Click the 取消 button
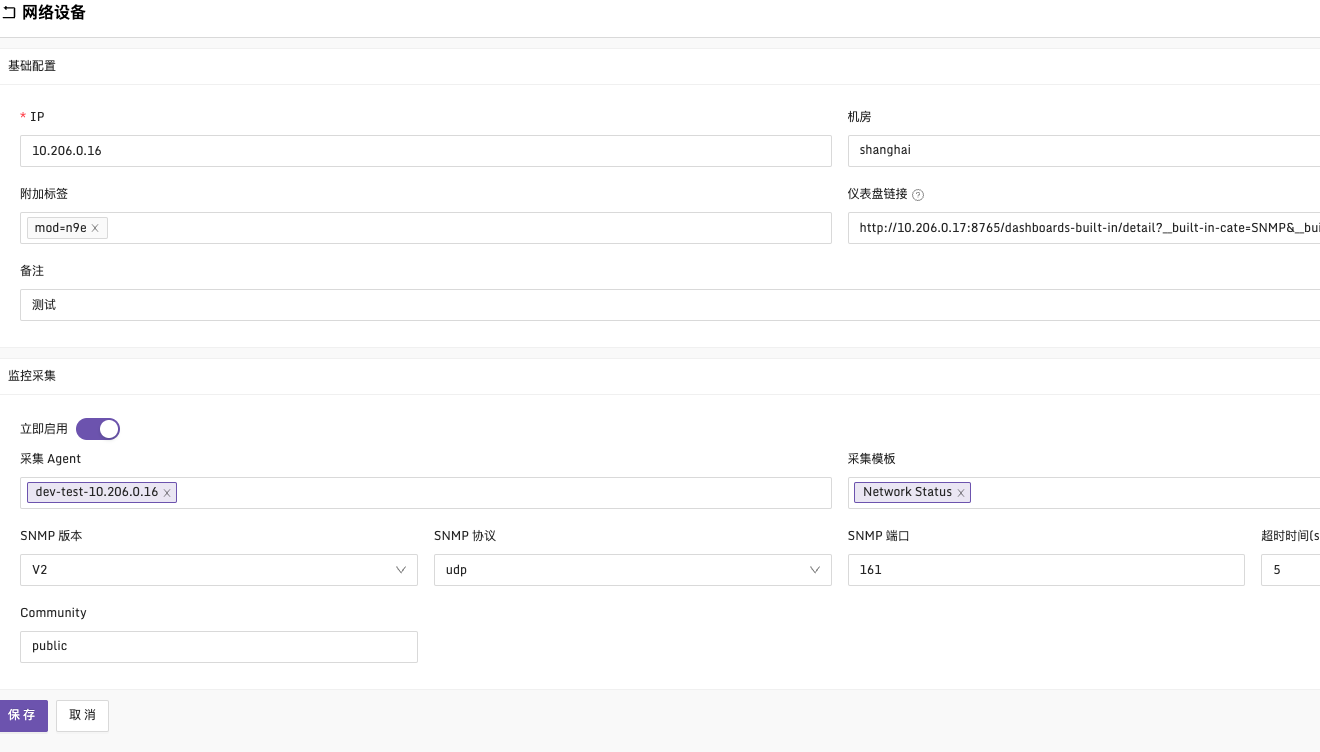 81,715
